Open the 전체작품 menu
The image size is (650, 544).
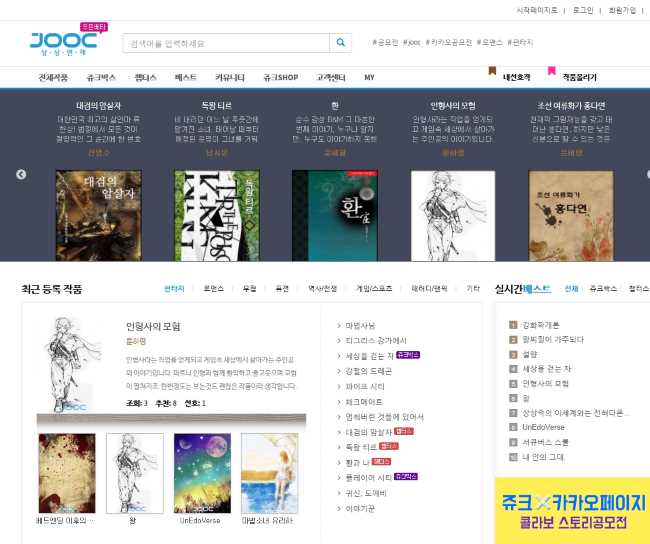(x=53, y=77)
